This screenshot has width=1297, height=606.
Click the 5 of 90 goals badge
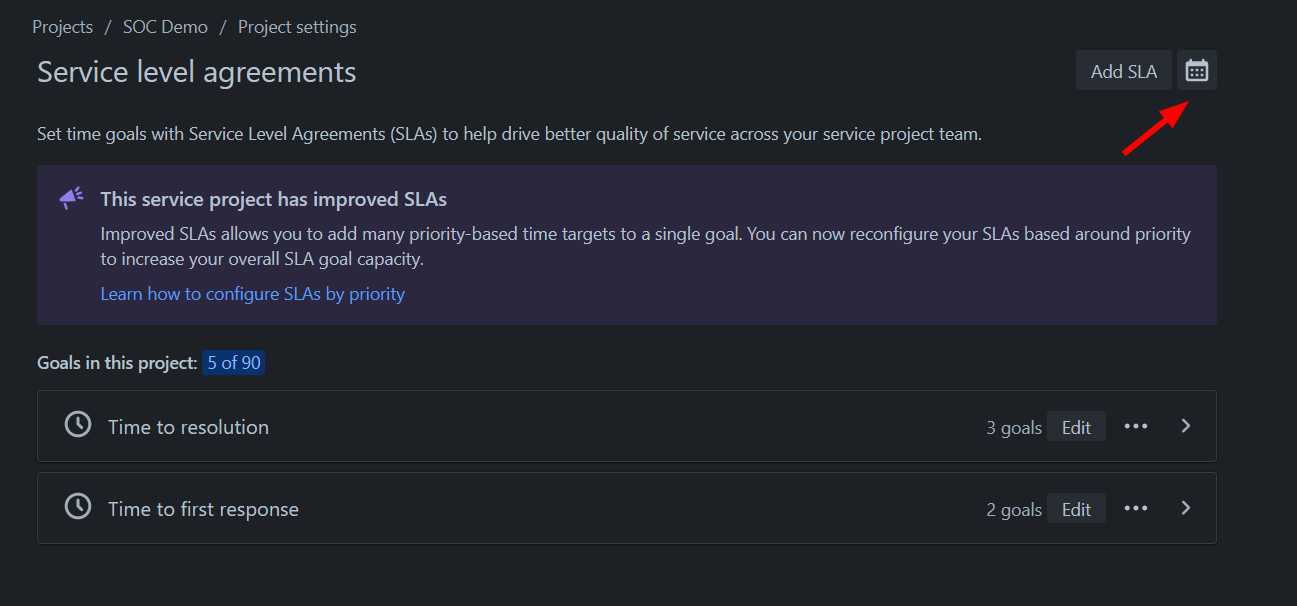[234, 363]
